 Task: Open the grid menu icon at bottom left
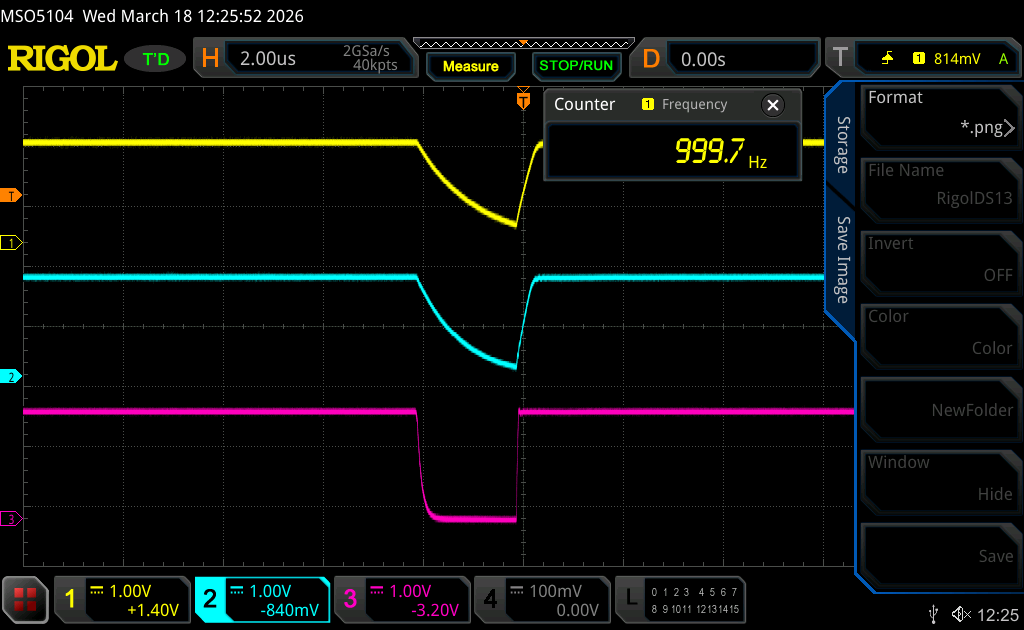(x=26, y=600)
